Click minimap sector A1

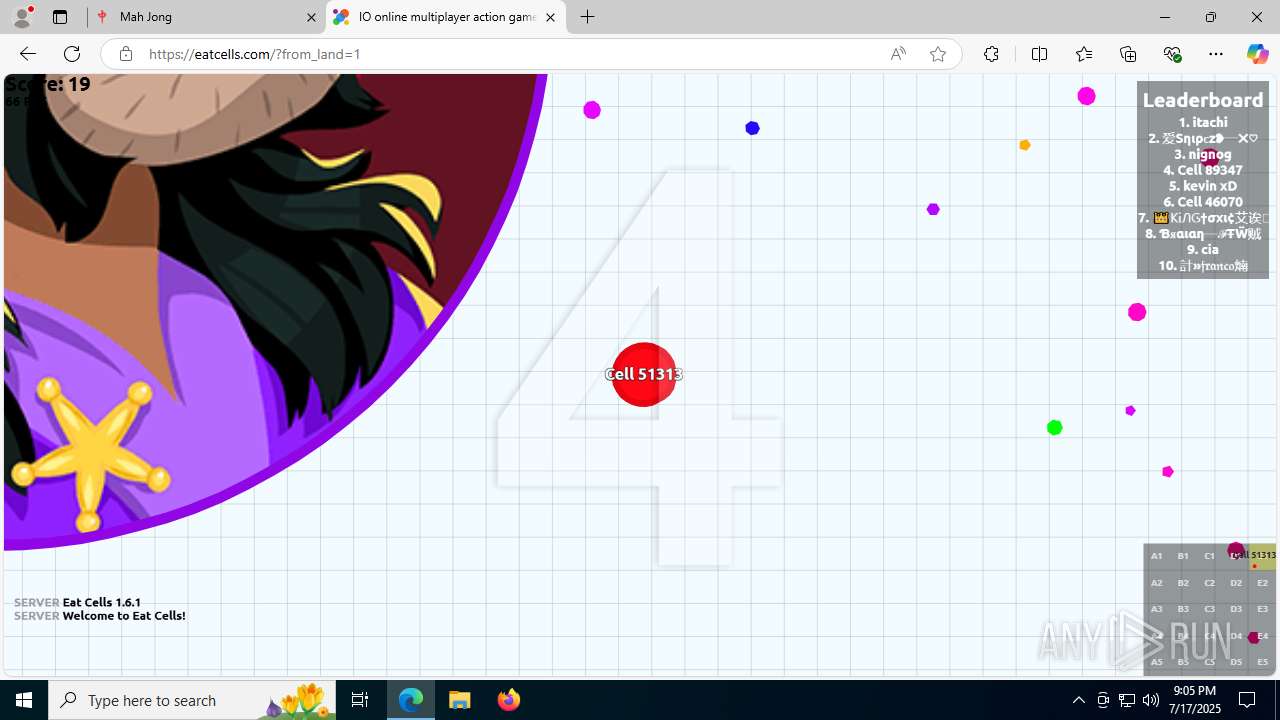(x=1156, y=556)
